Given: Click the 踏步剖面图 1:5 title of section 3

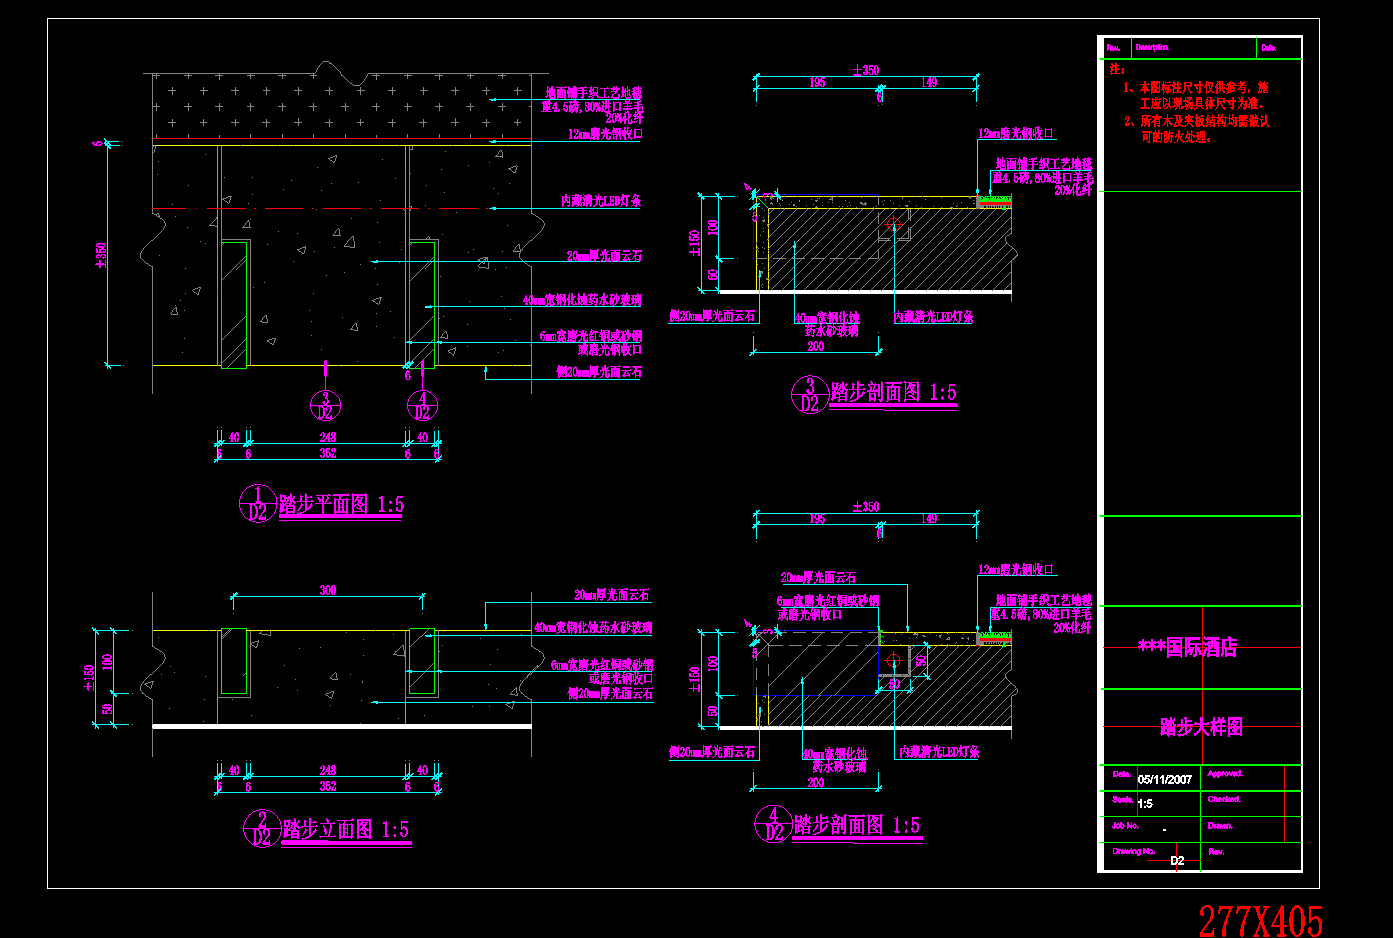Looking at the screenshot, I should coord(893,392).
